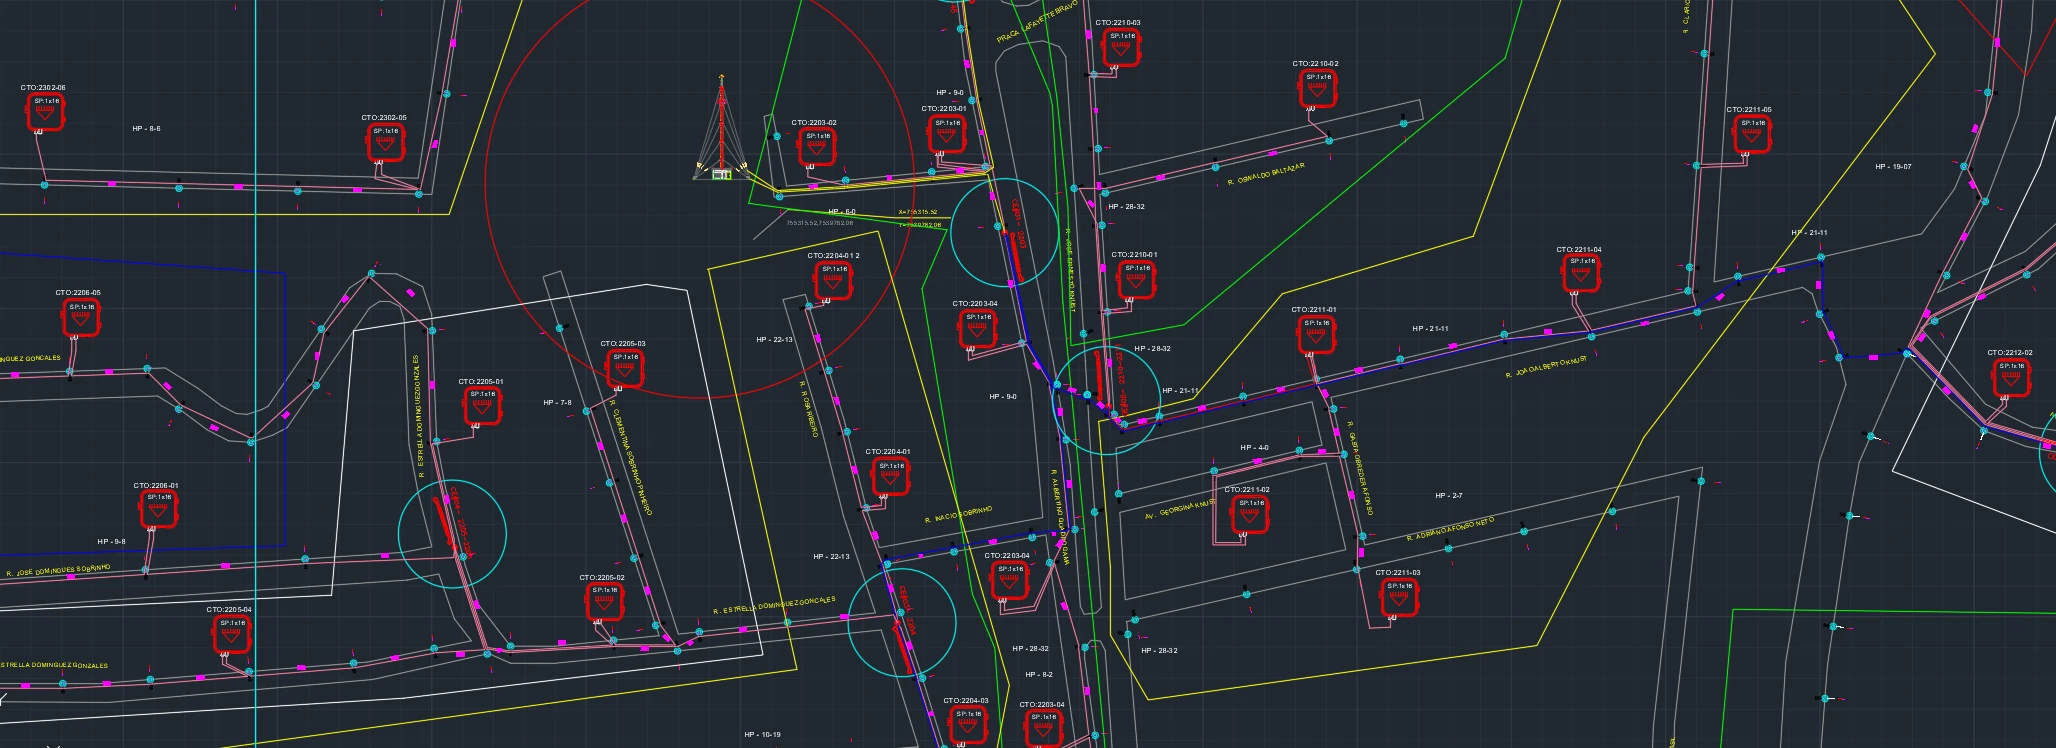Select the CTO:2205-04 box symbol
The width and height of the screenshot is (2056, 748).
click(x=233, y=635)
